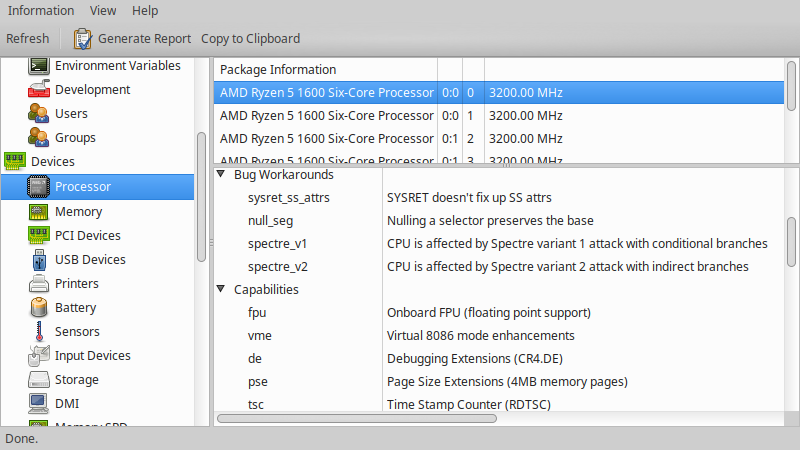
Task: Select Users in the sidebar
Action: click(71, 114)
